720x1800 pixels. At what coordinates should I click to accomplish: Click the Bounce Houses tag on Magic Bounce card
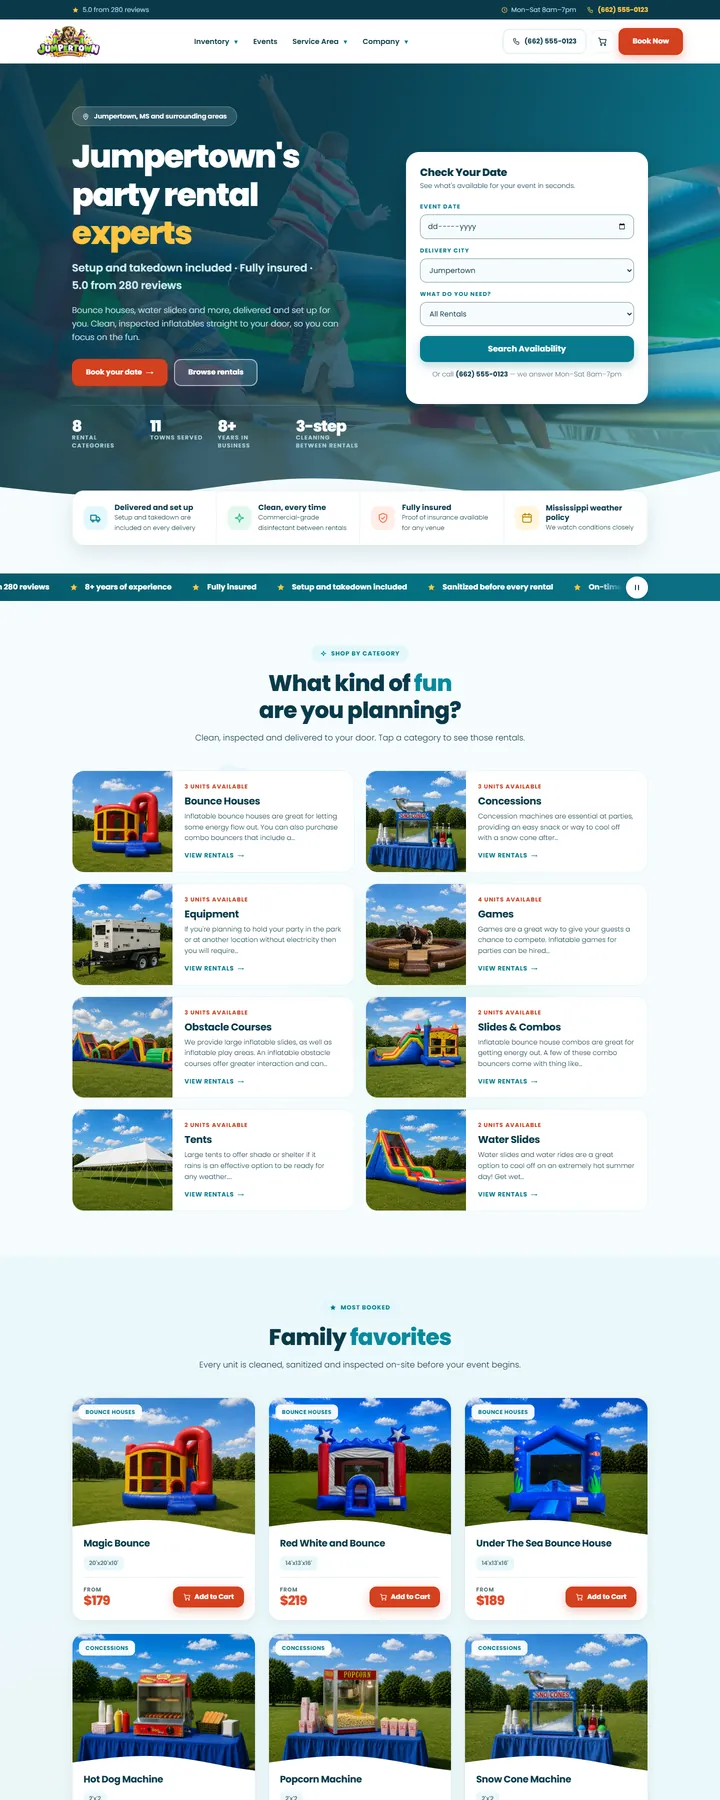click(x=110, y=1412)
